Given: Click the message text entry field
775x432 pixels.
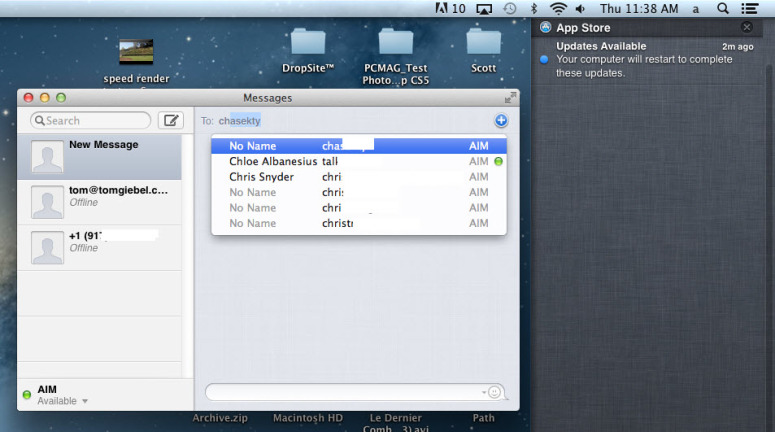Looking at the screenshot, I should click(355, 392).
